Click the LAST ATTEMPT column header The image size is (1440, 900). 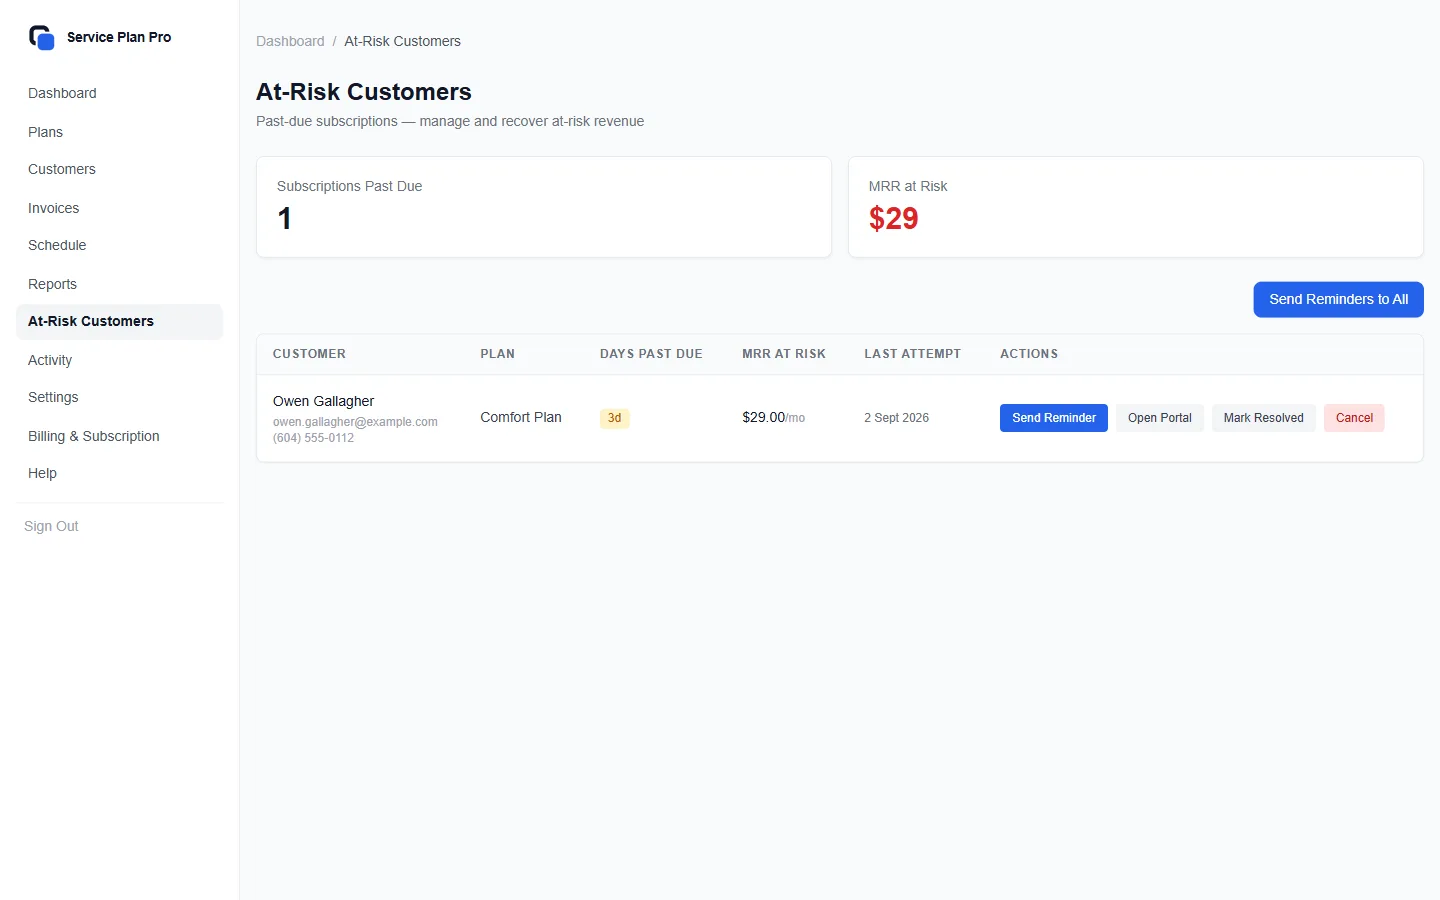(x=912, y=354)
